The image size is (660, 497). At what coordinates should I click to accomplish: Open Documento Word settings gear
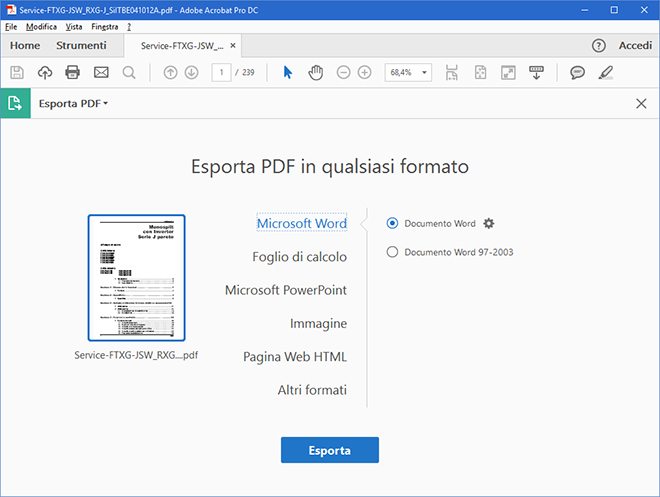coord(489,224)
